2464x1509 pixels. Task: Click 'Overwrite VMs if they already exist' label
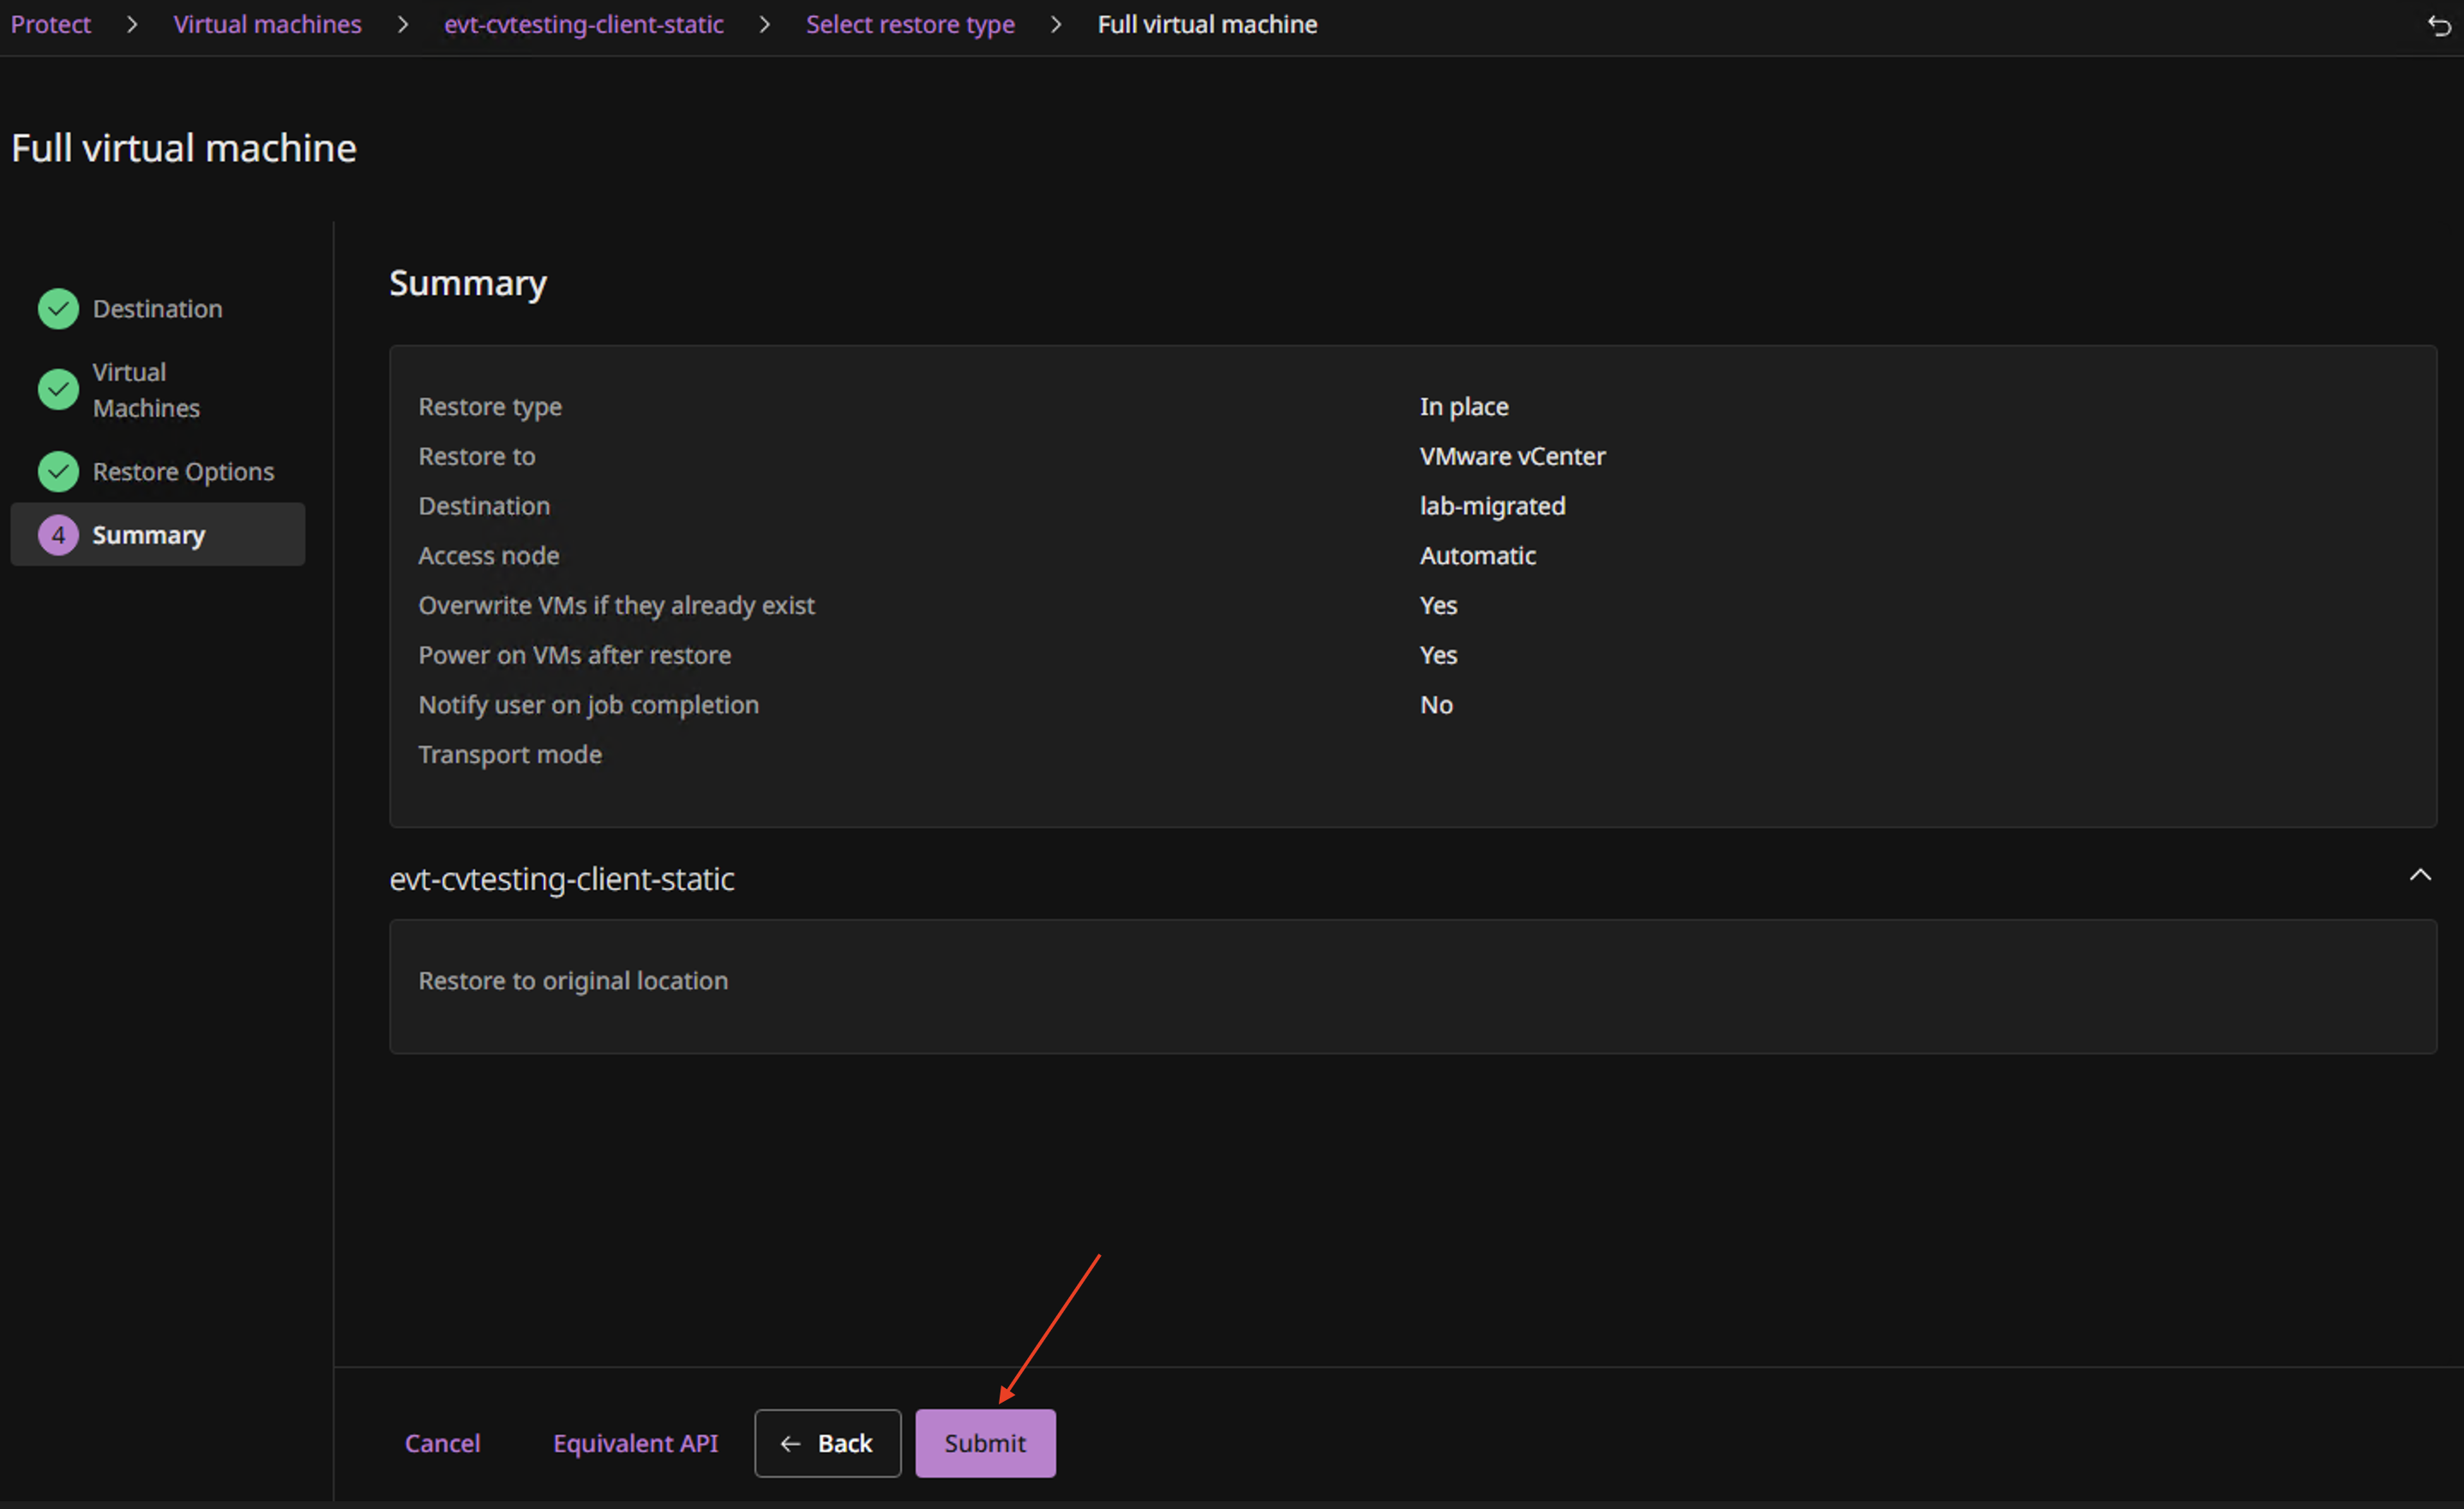[x=616, y=606]
